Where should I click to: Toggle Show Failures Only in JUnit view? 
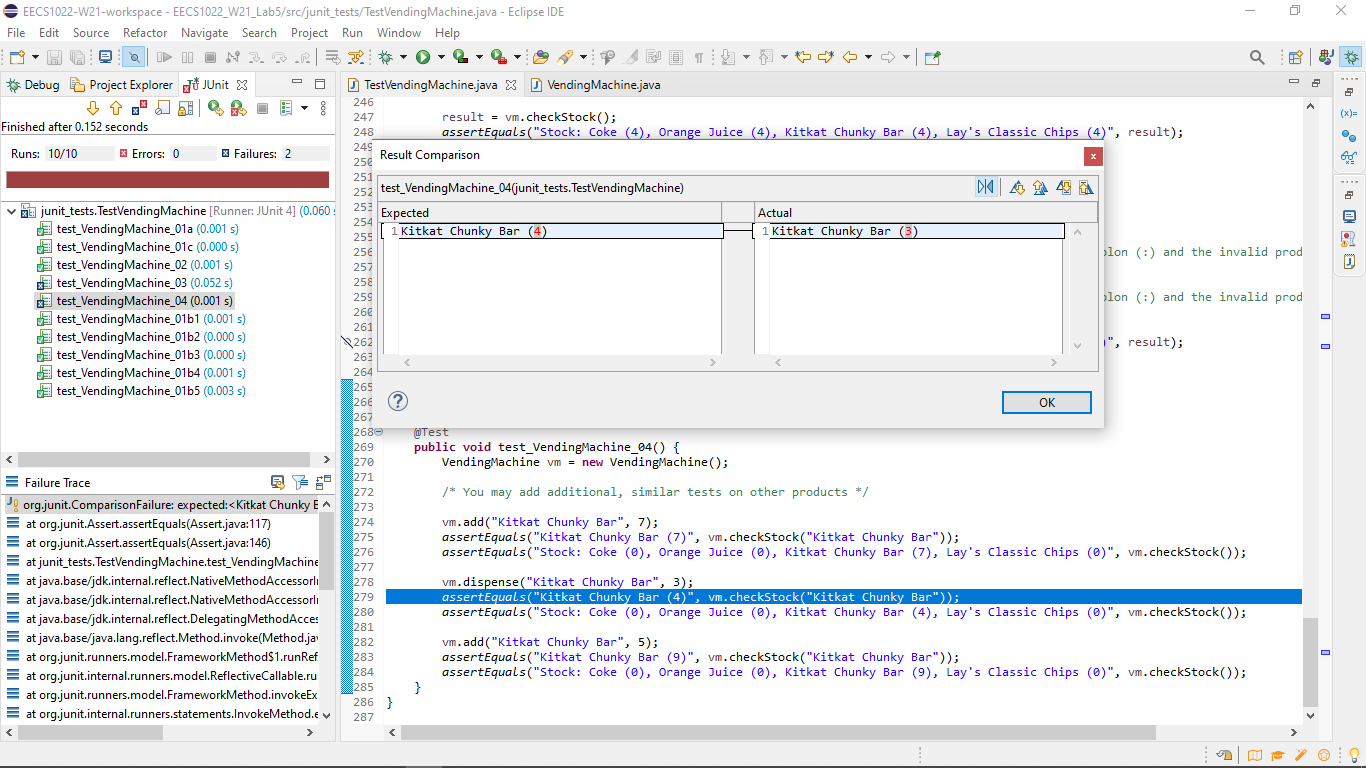coord(139,108)
